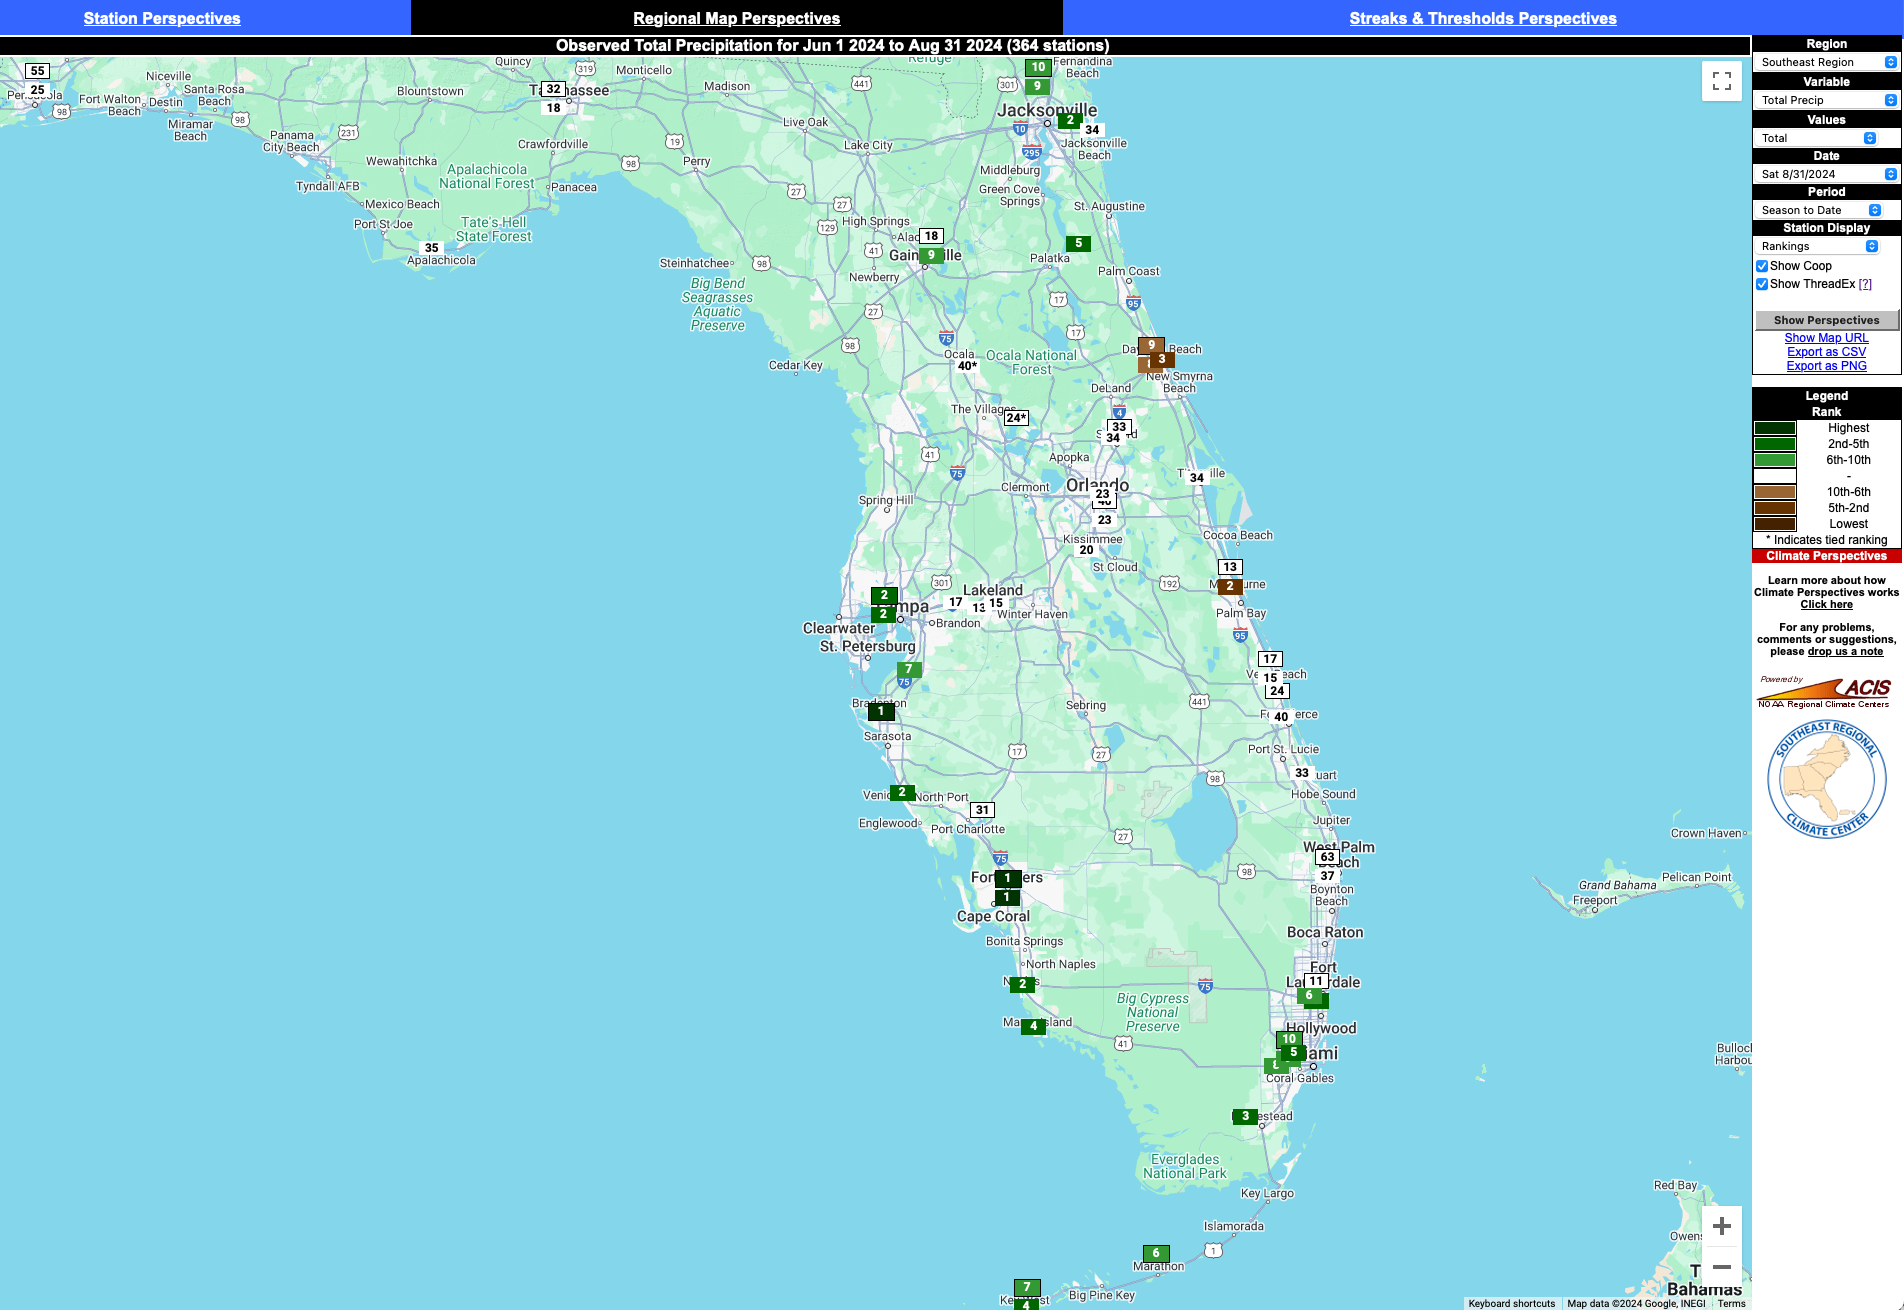
Task: Open the Variable dropdown showing Total Precip
Action: coord(1826,100)
